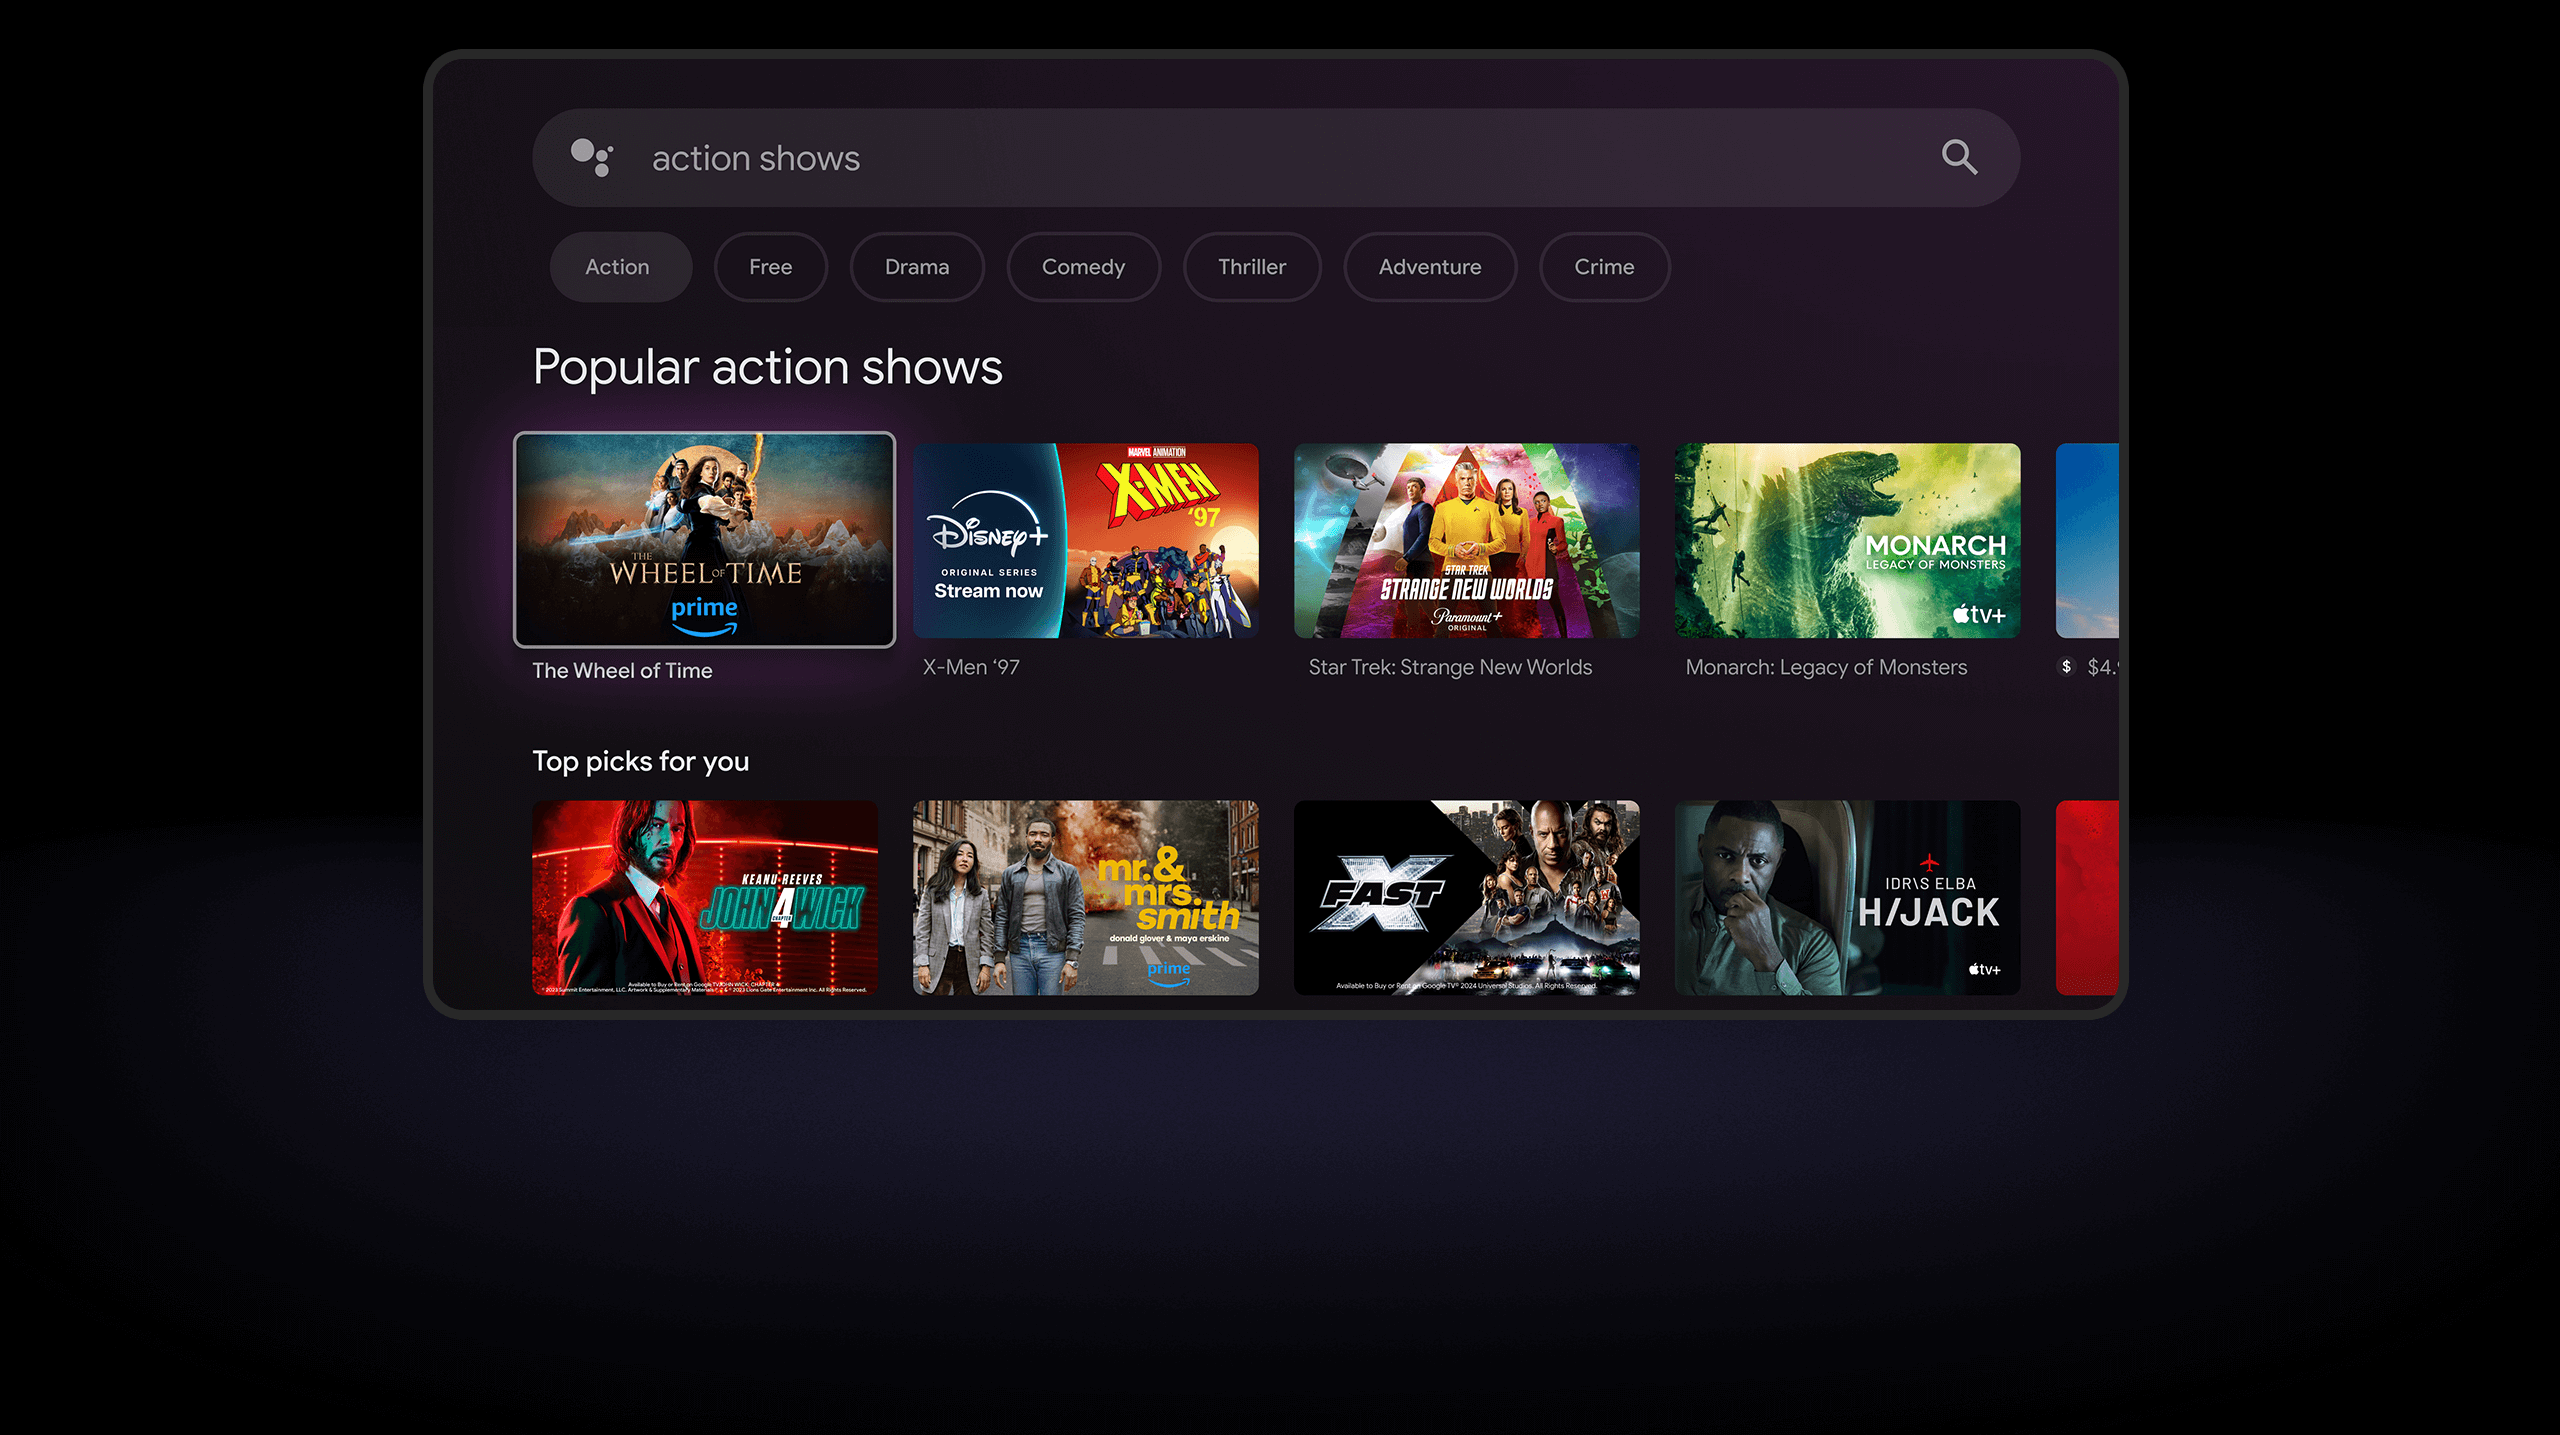2560x1435 pixels.
Task: Select the Hijack Idris Elba poster
Action: tap(1847, 897)
